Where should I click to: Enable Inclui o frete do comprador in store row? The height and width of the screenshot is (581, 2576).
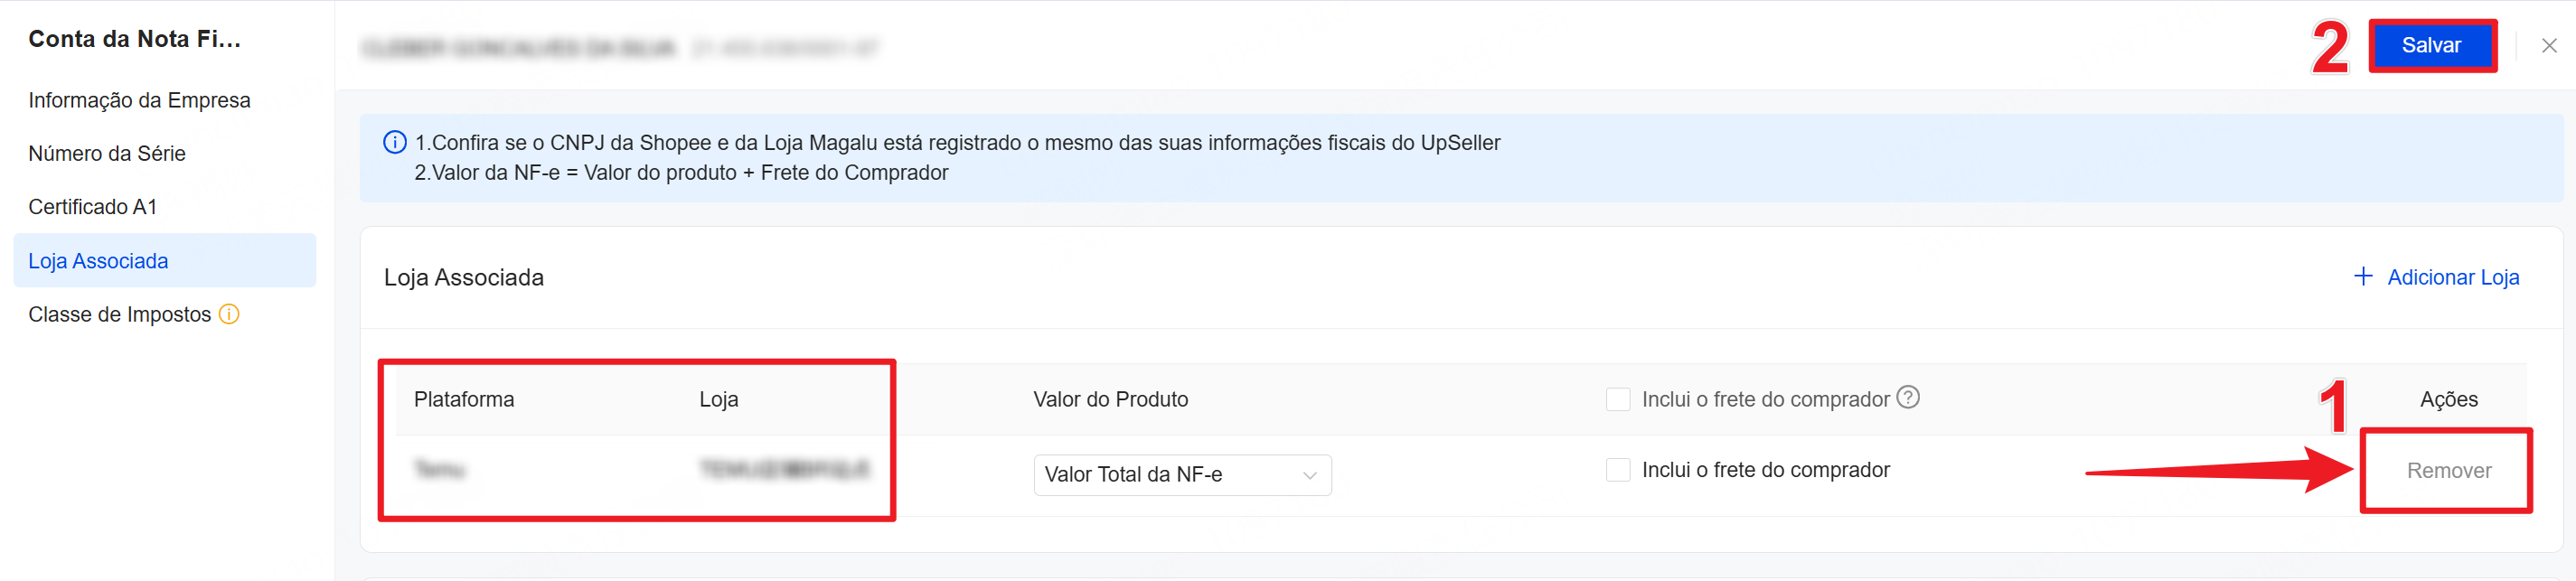(1617, 470)
